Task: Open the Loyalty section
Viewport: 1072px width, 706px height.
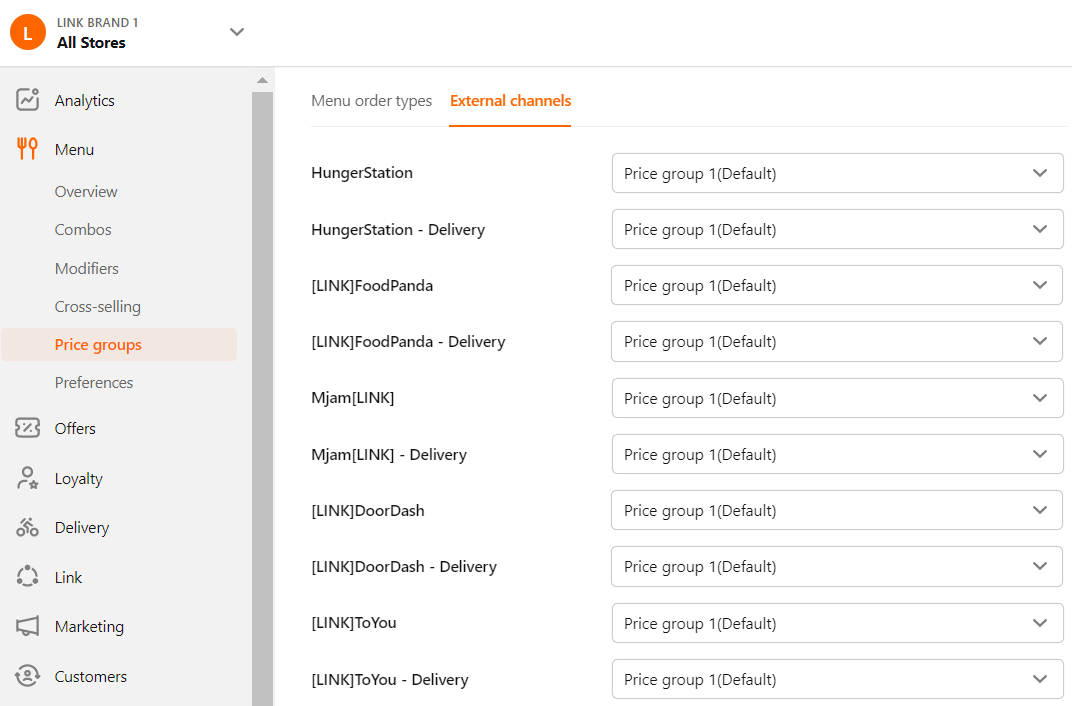Action: coord(79,478)
